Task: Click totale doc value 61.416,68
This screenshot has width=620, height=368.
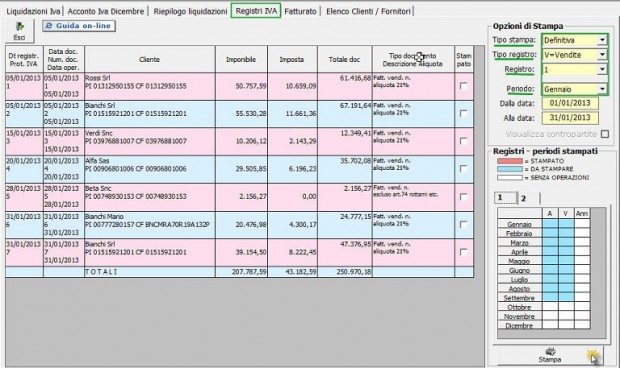Action: point(355,78)
